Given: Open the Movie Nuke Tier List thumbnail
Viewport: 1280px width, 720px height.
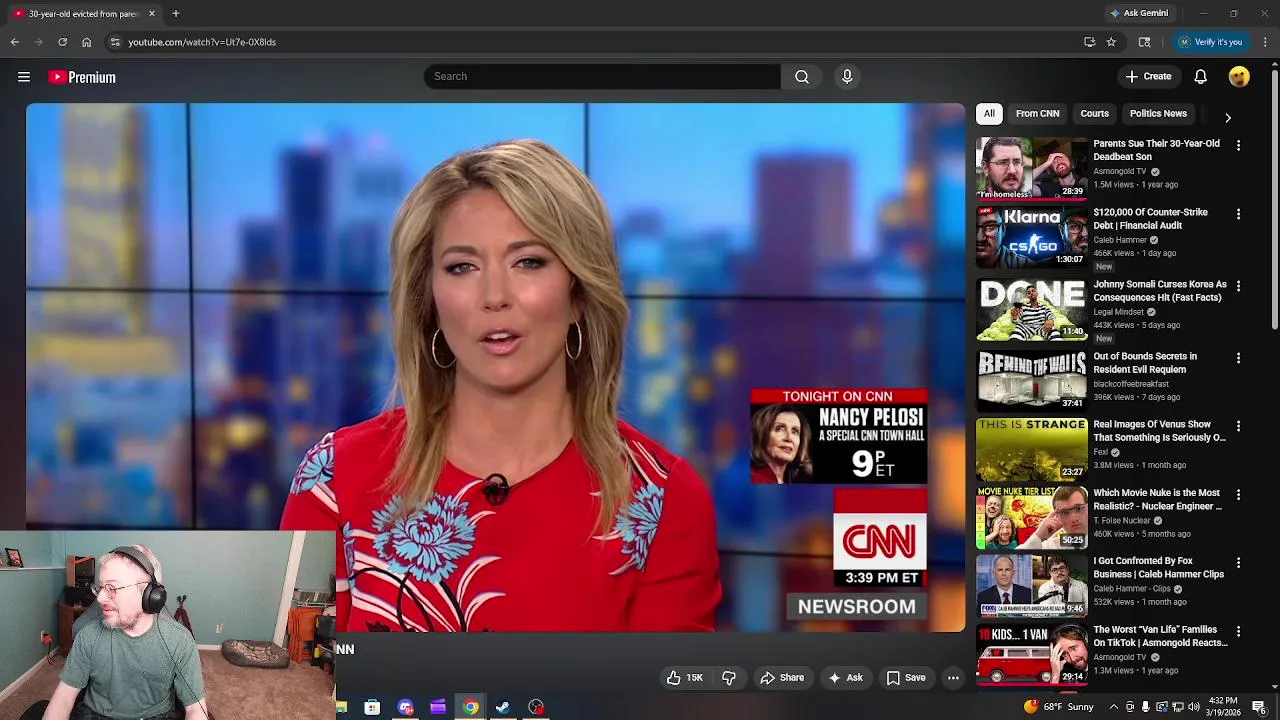Looking at the screenshot, I should 1031,518.
